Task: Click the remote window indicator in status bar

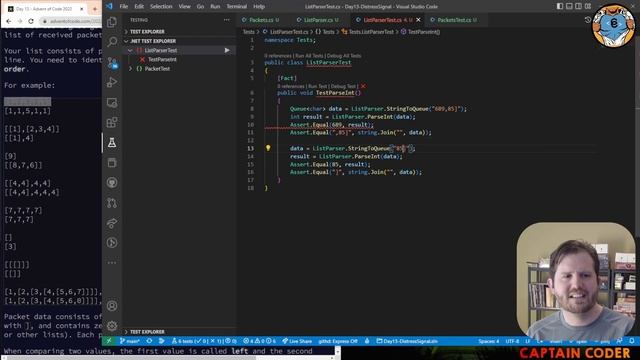Action: click(x=109, y=341)
